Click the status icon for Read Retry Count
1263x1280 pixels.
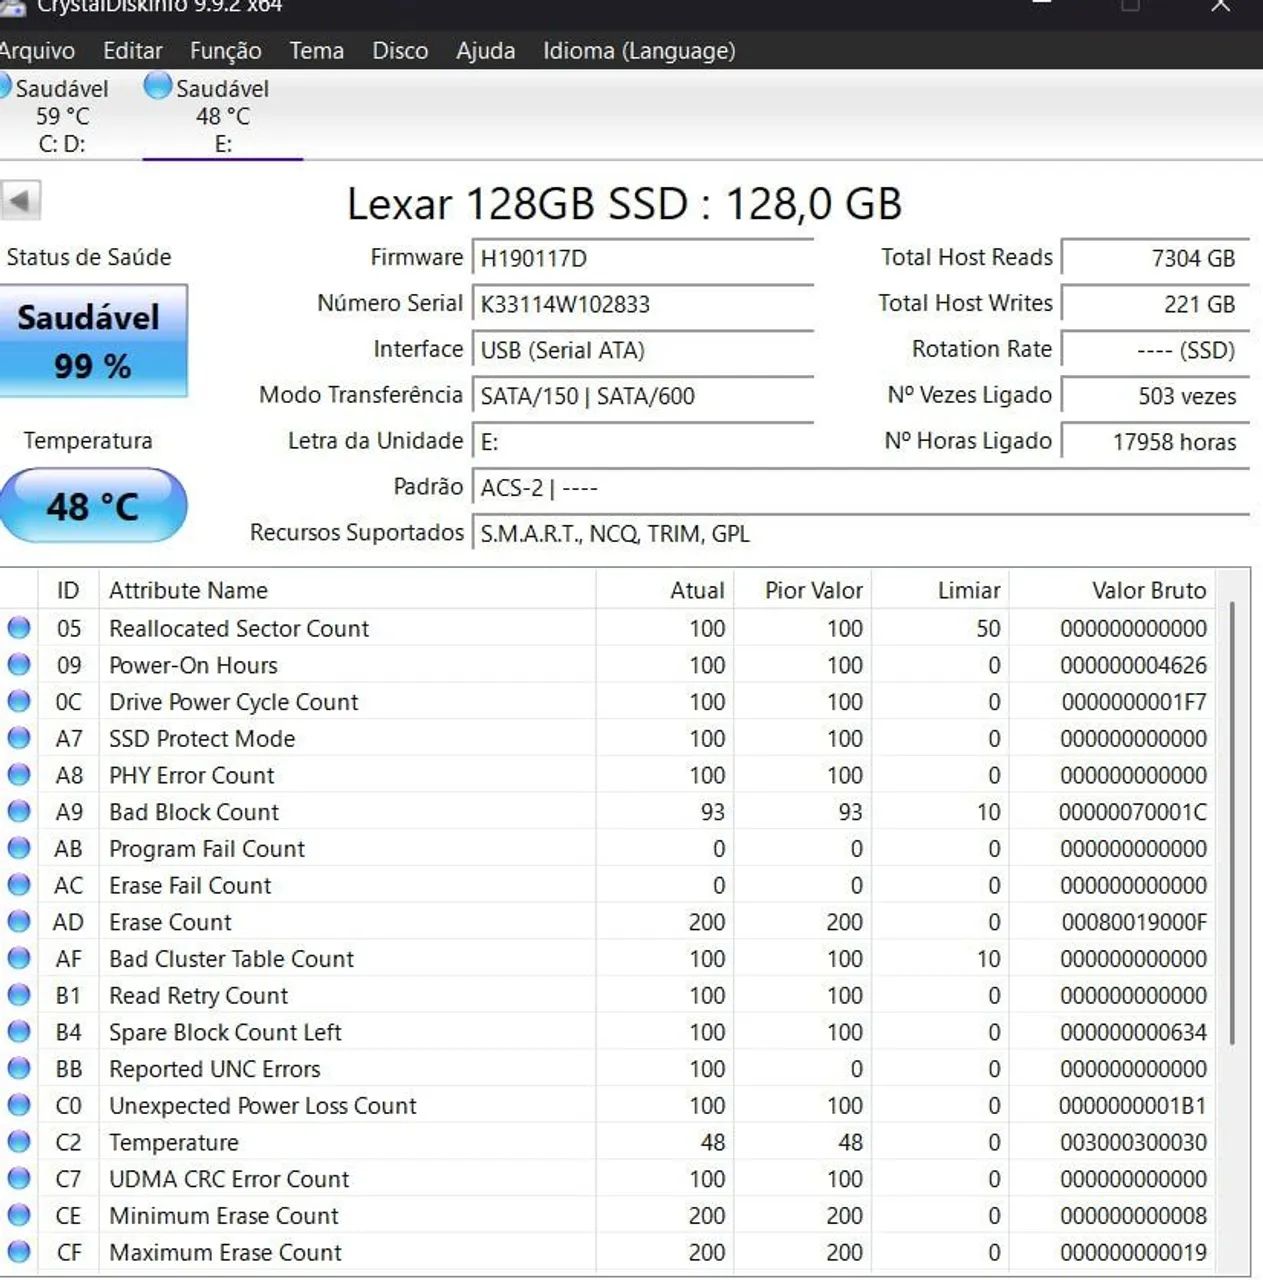click(19, 995)
